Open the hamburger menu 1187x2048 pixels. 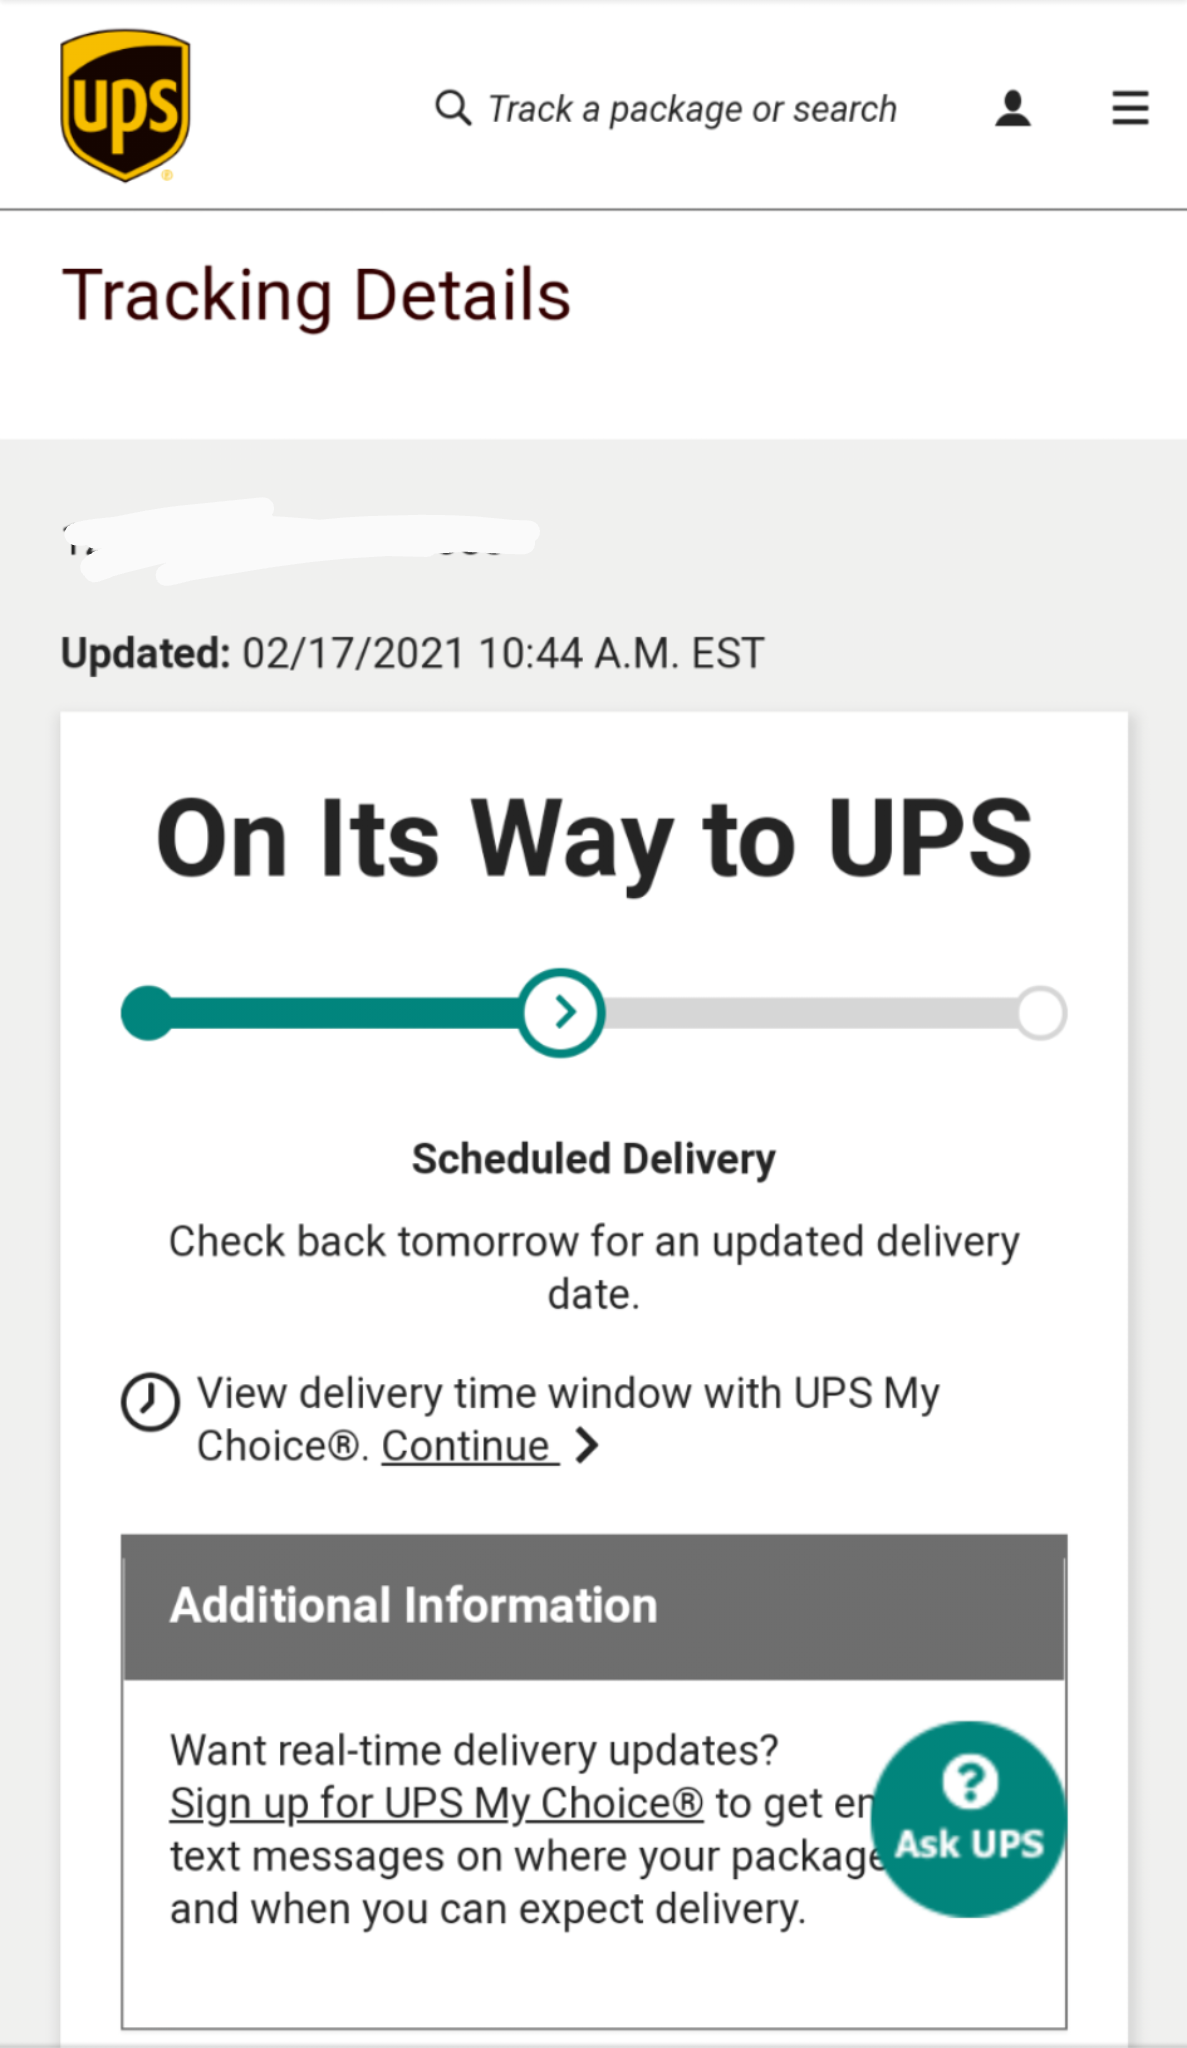[x=1130, y=108]
